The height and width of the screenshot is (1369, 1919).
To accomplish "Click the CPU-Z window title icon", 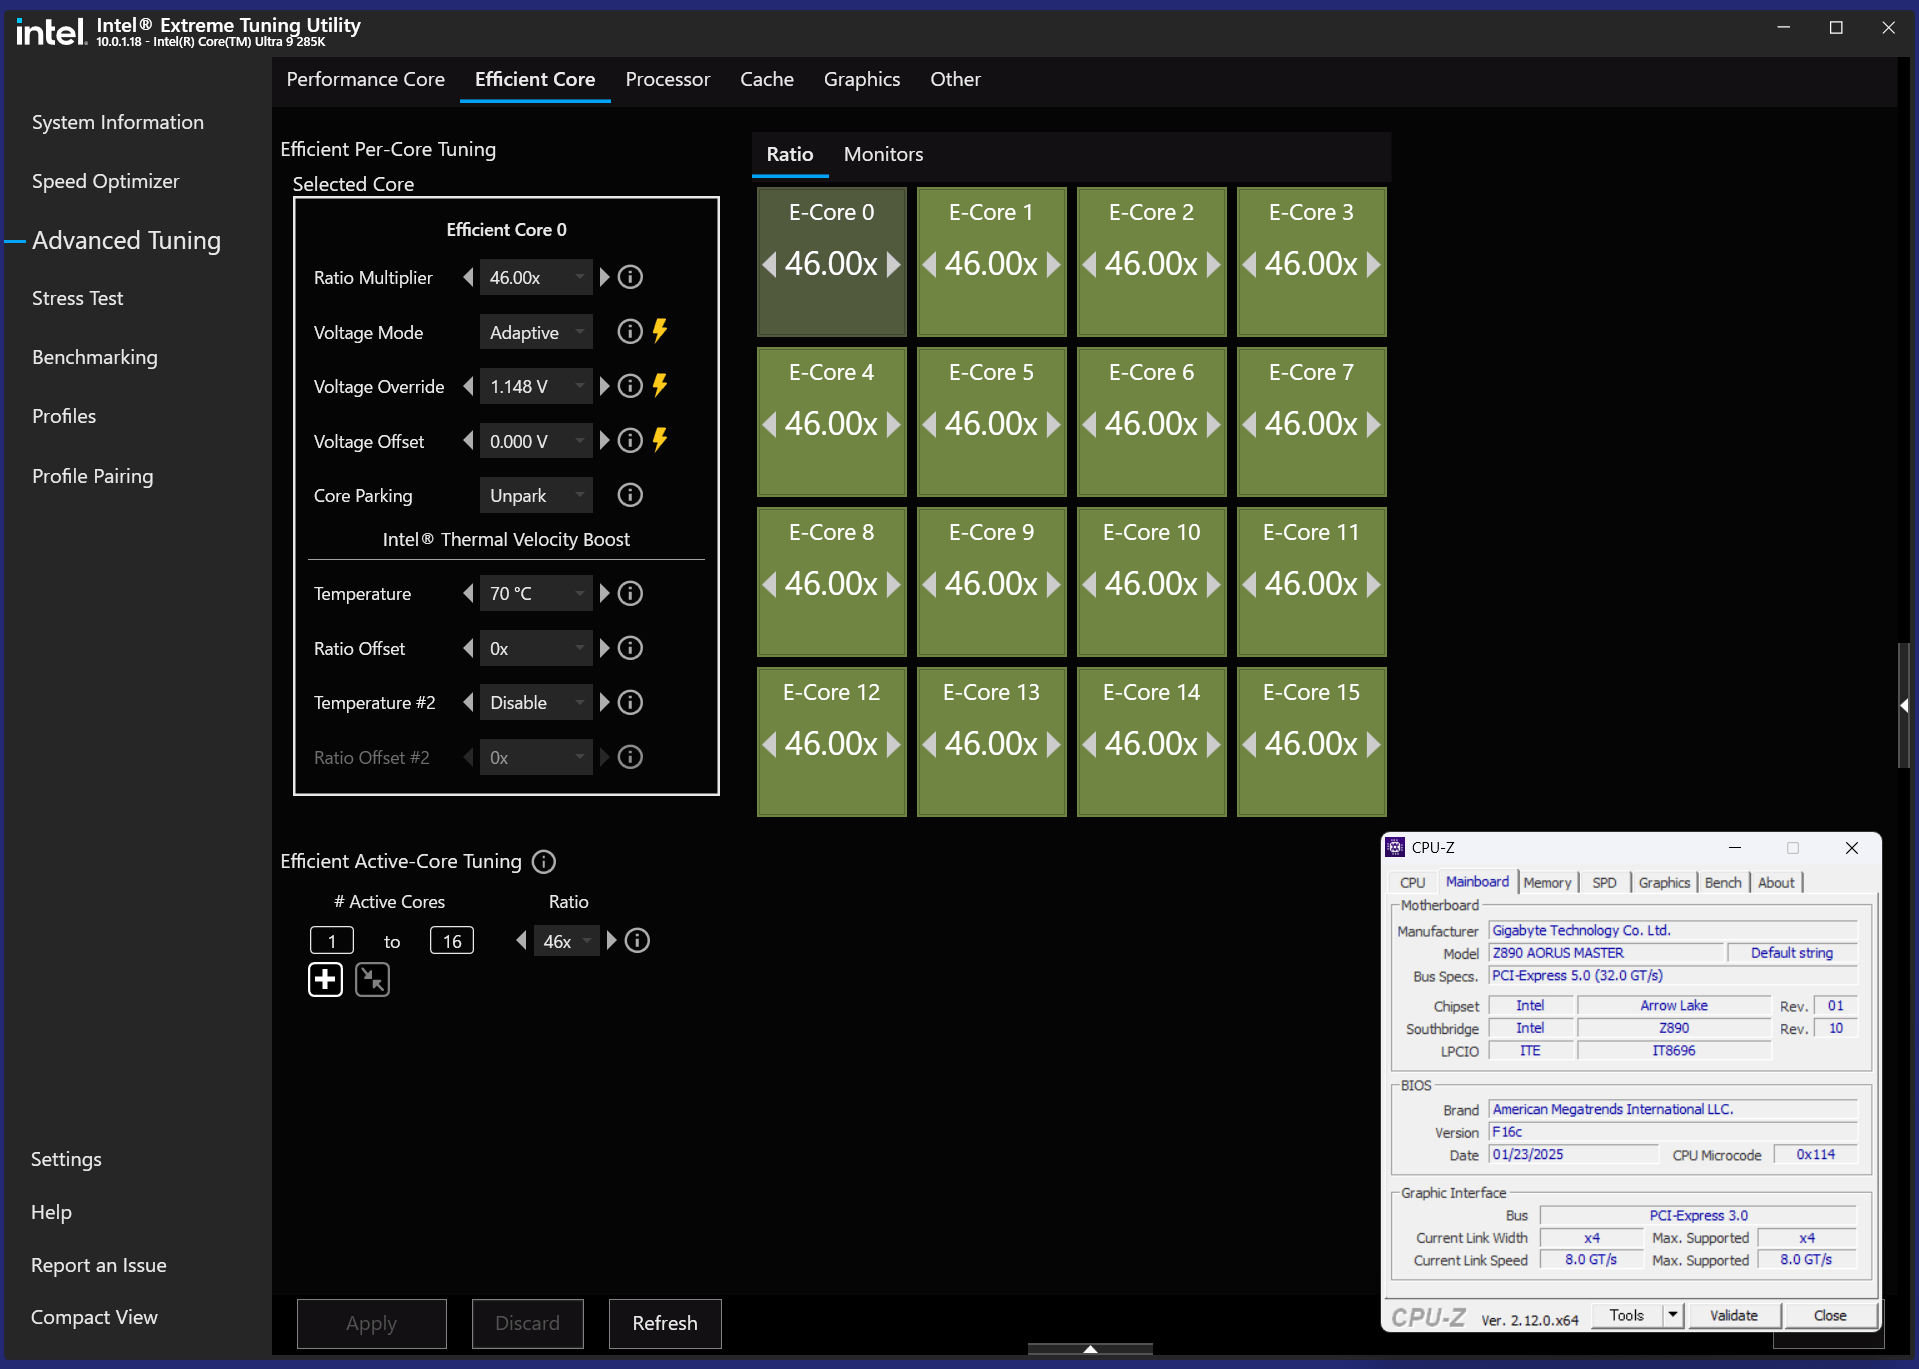I will point(1395,847).
